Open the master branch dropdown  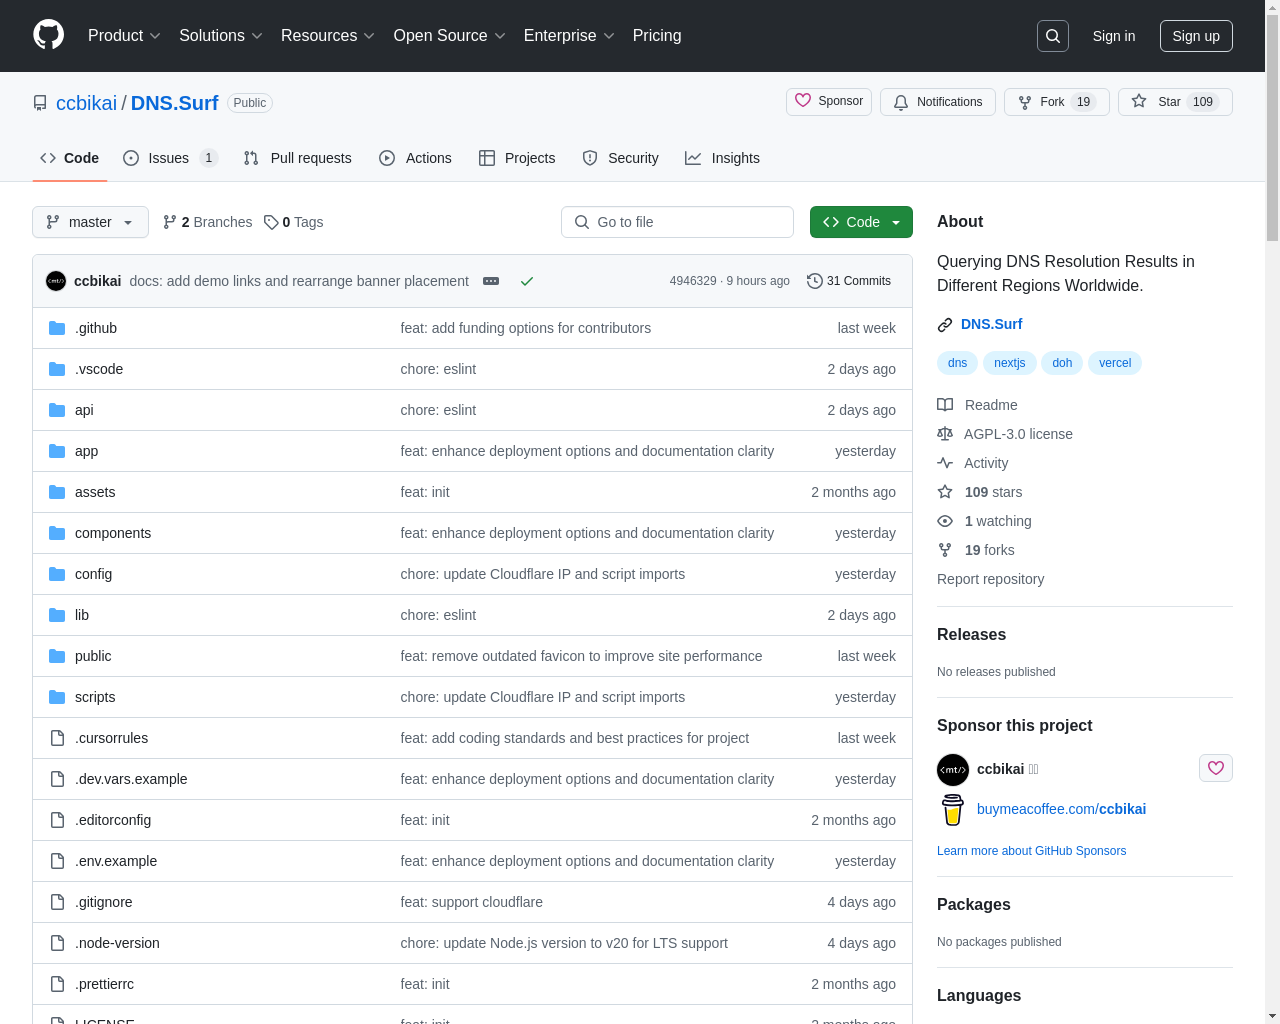pos(90,222)
